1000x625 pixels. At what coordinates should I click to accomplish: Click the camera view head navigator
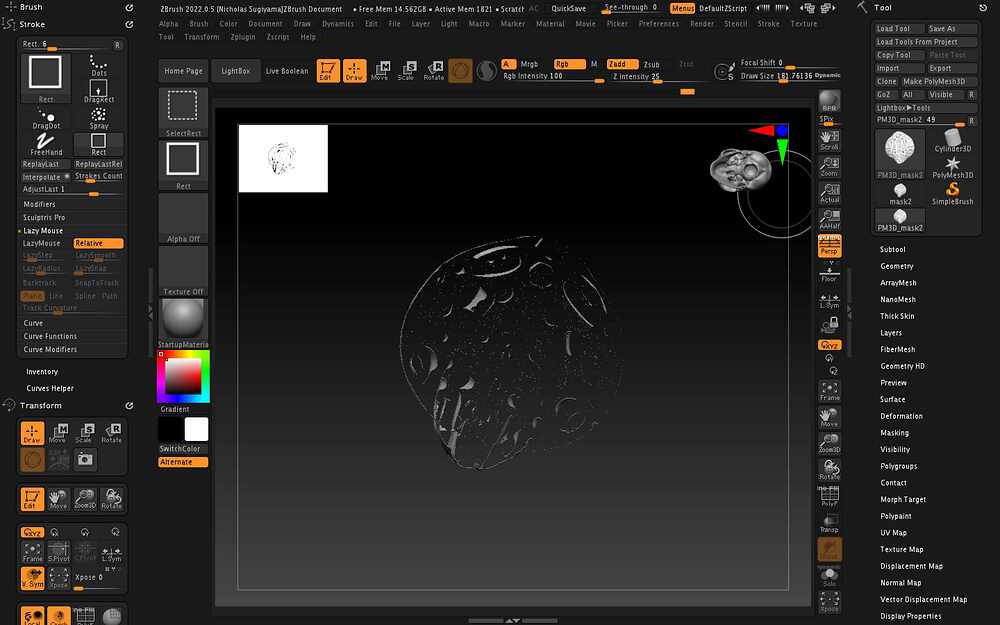tap(741, 170)
